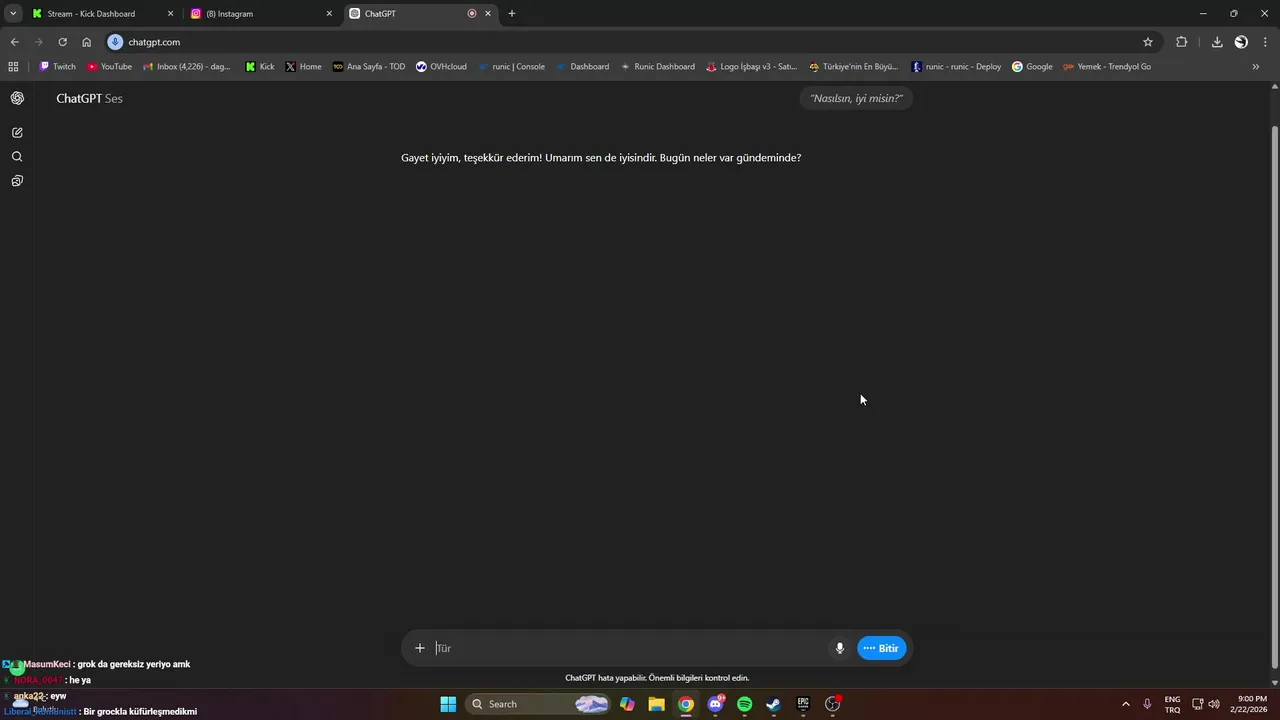The height and width of the screenshot is (720, 1280).
Task: Open the Chrome apps grid icon
Action: (x=13, y=67)
